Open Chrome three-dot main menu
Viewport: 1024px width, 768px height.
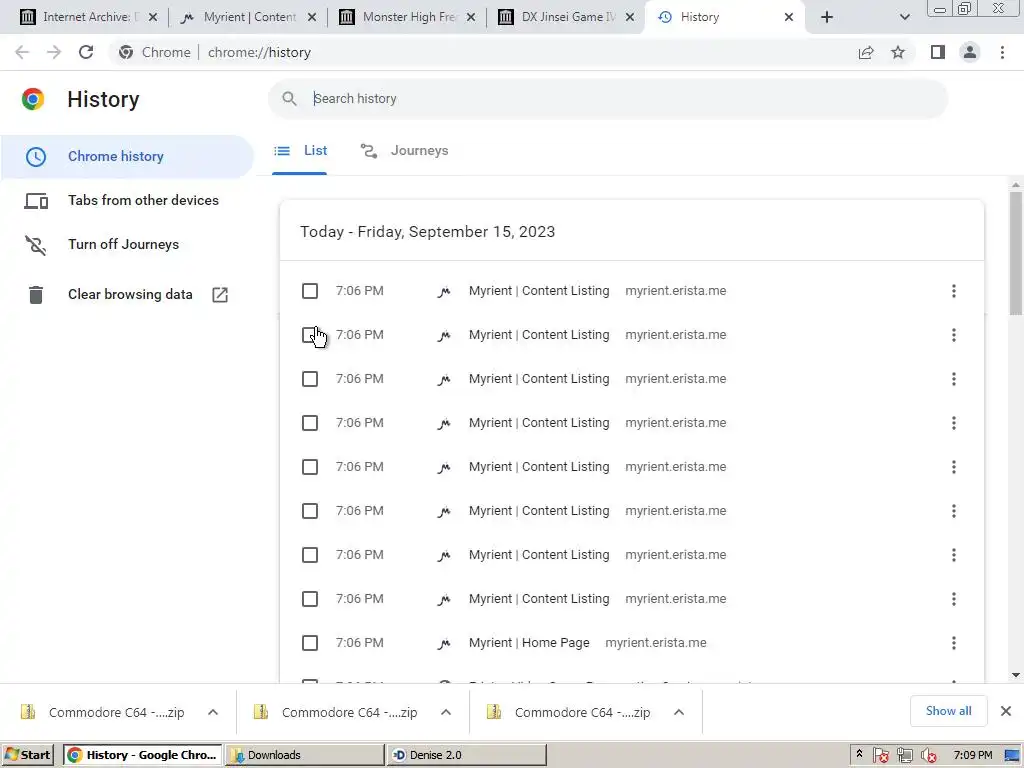[1002, 52]
